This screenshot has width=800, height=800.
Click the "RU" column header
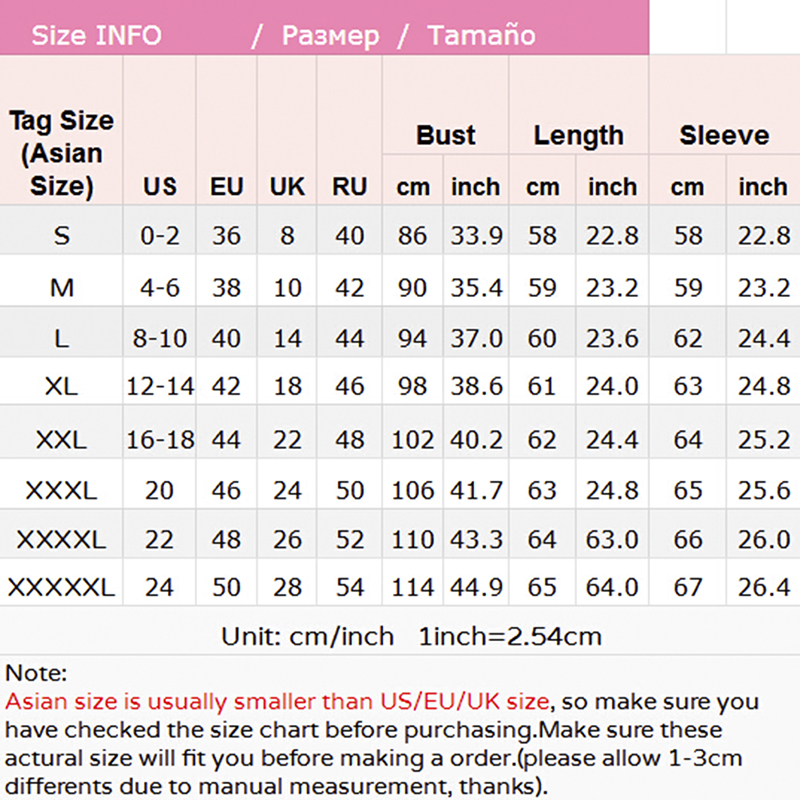[x=350, y=186]
